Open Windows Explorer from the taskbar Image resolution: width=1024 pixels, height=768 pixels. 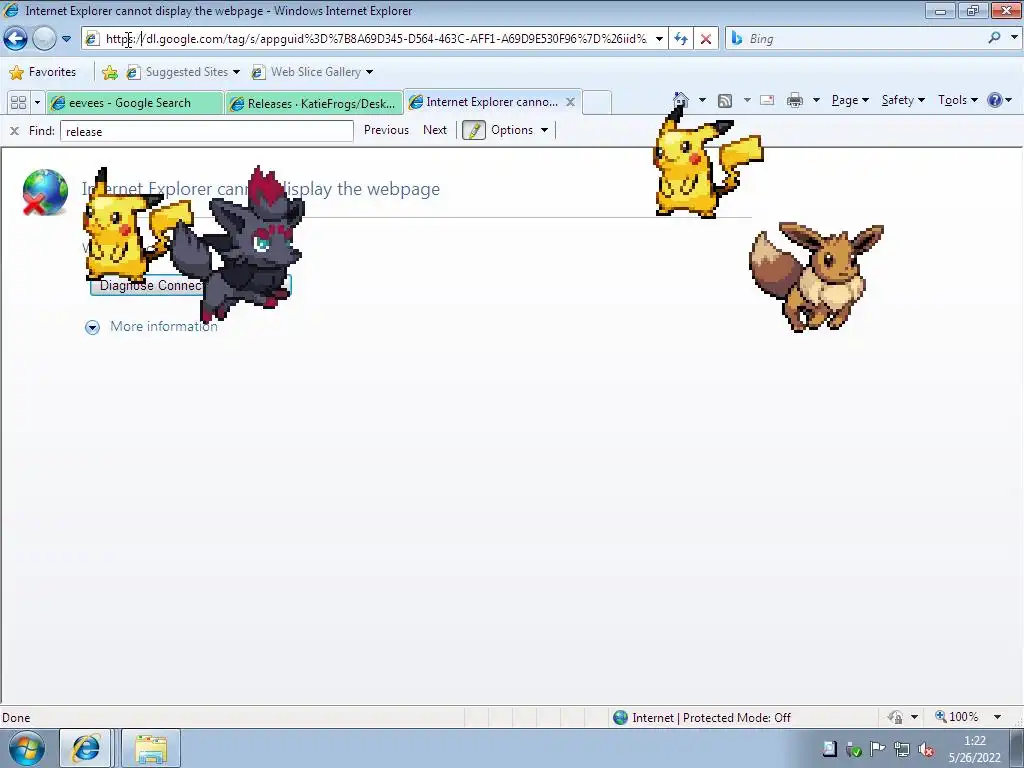click(x=151, y=748)
